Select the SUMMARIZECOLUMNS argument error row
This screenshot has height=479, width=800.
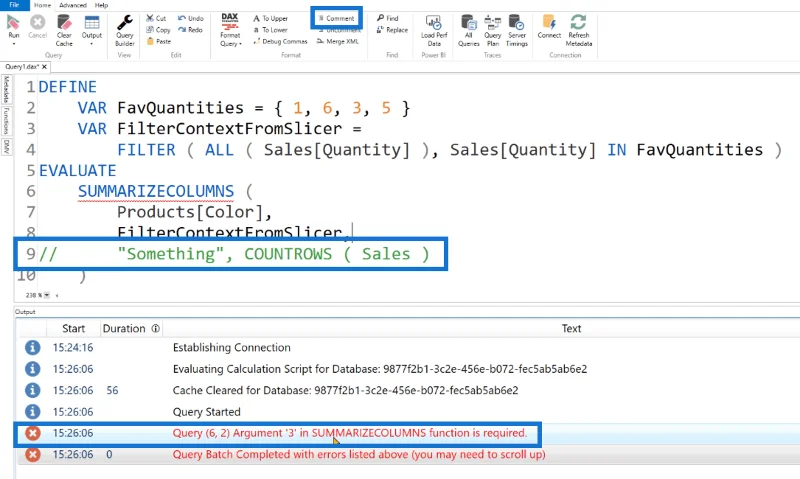408,433
